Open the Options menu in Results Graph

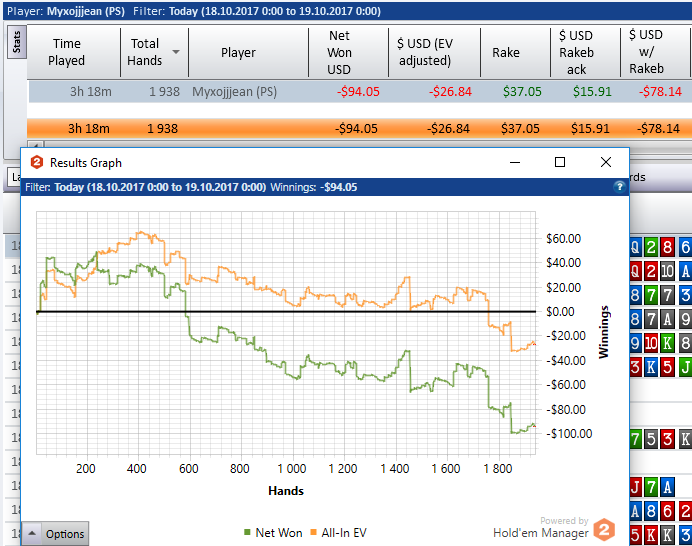(x=56, y=534)
